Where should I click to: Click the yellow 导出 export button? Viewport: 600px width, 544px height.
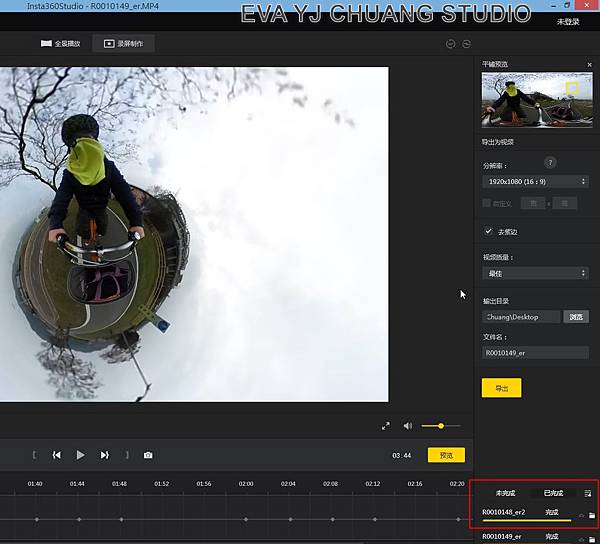point(501,388)
